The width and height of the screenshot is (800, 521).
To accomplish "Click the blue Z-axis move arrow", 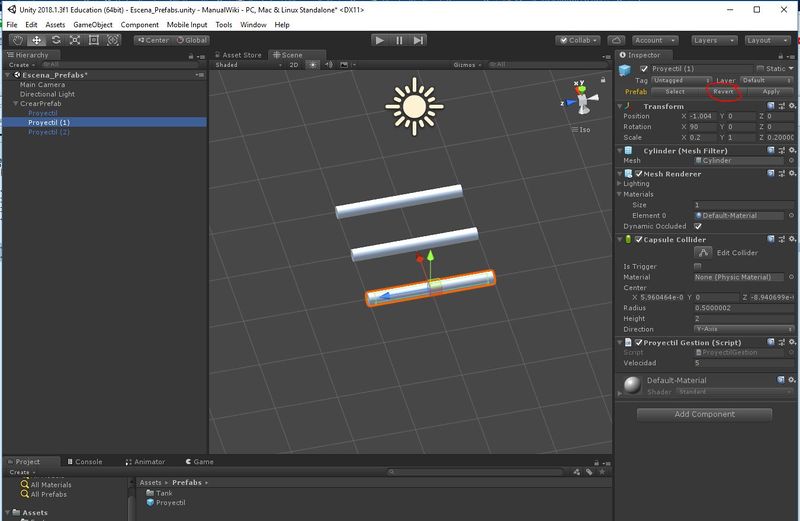I will click(x=383, y=296).
